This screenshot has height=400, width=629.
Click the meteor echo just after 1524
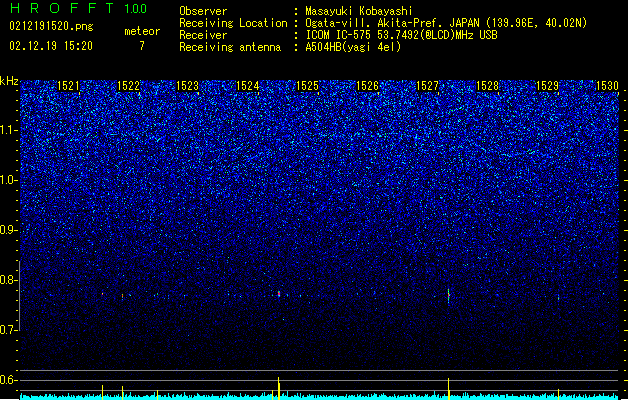(279, 294)
